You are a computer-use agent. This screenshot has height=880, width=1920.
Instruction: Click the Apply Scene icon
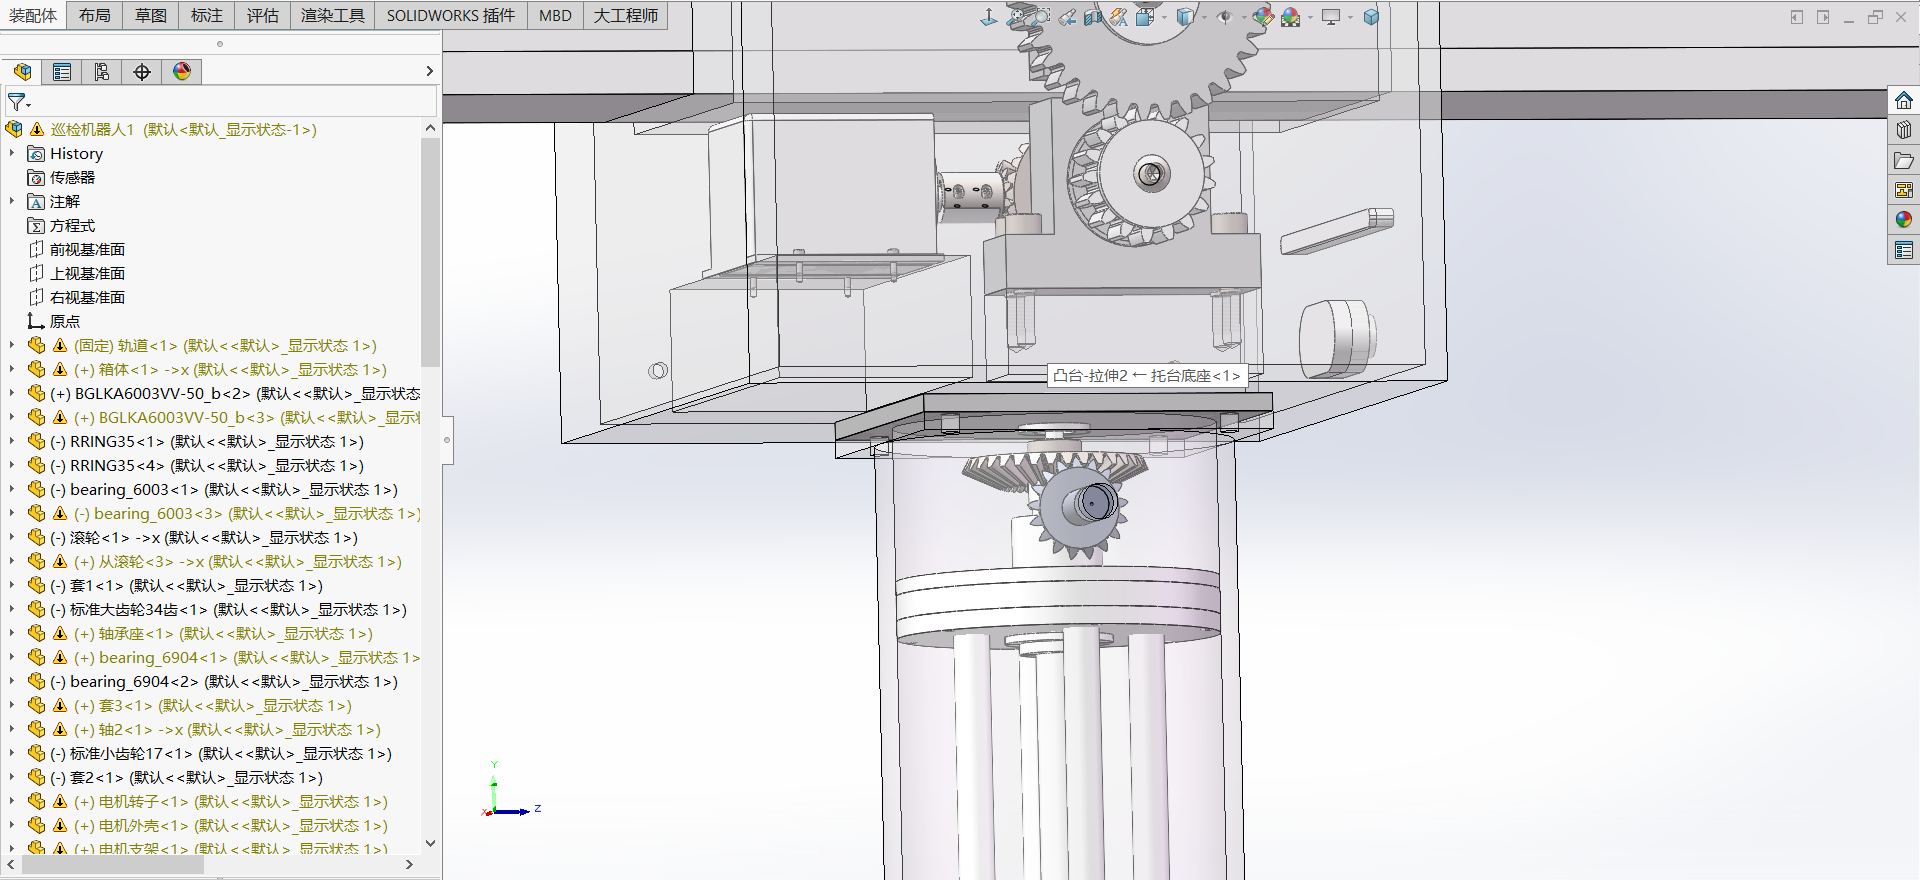pos(1291,17)
